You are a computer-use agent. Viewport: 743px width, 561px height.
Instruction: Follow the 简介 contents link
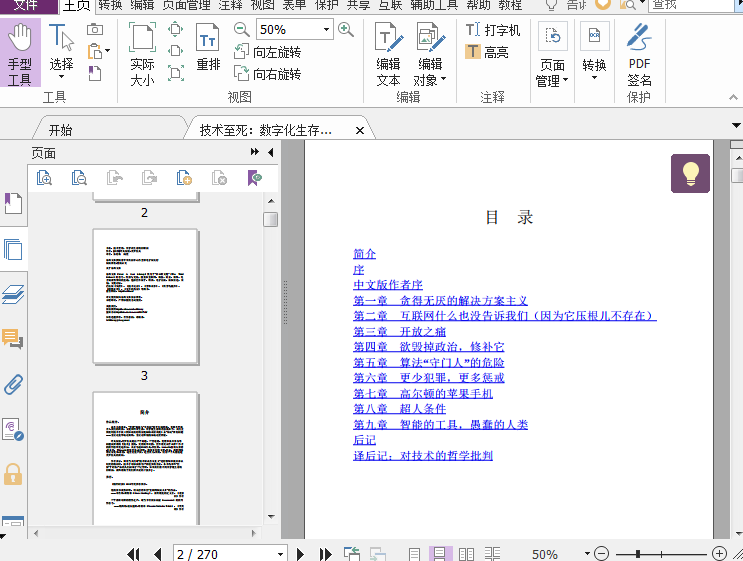pos(364,254)
